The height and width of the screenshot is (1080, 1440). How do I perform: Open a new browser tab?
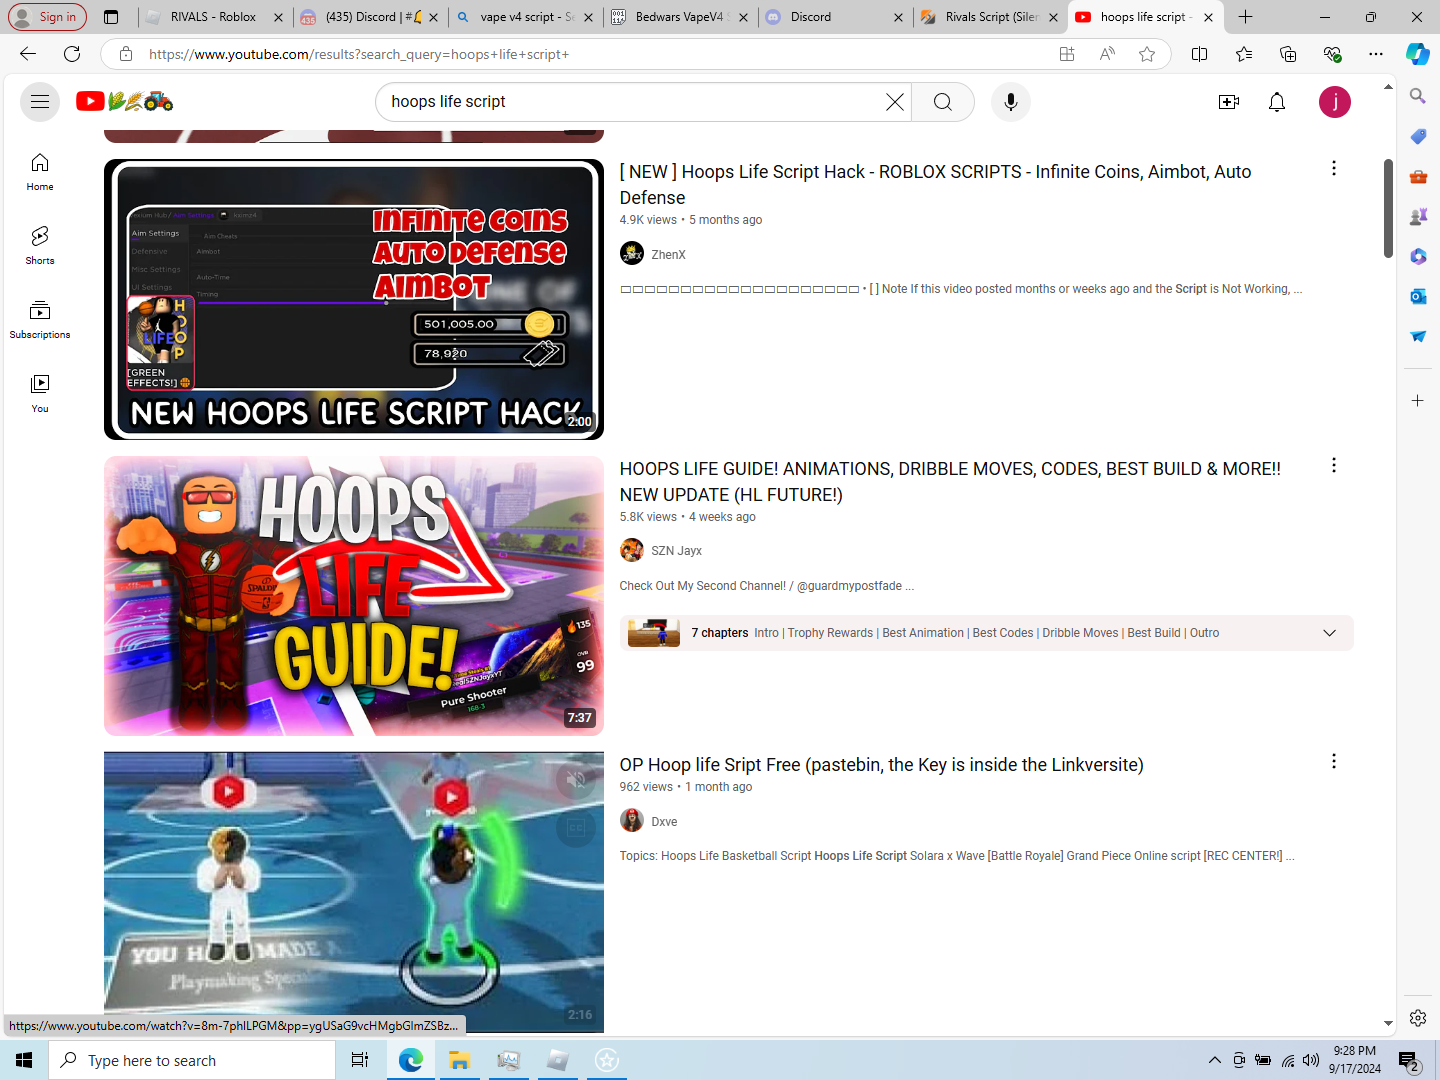[1245, 17]
